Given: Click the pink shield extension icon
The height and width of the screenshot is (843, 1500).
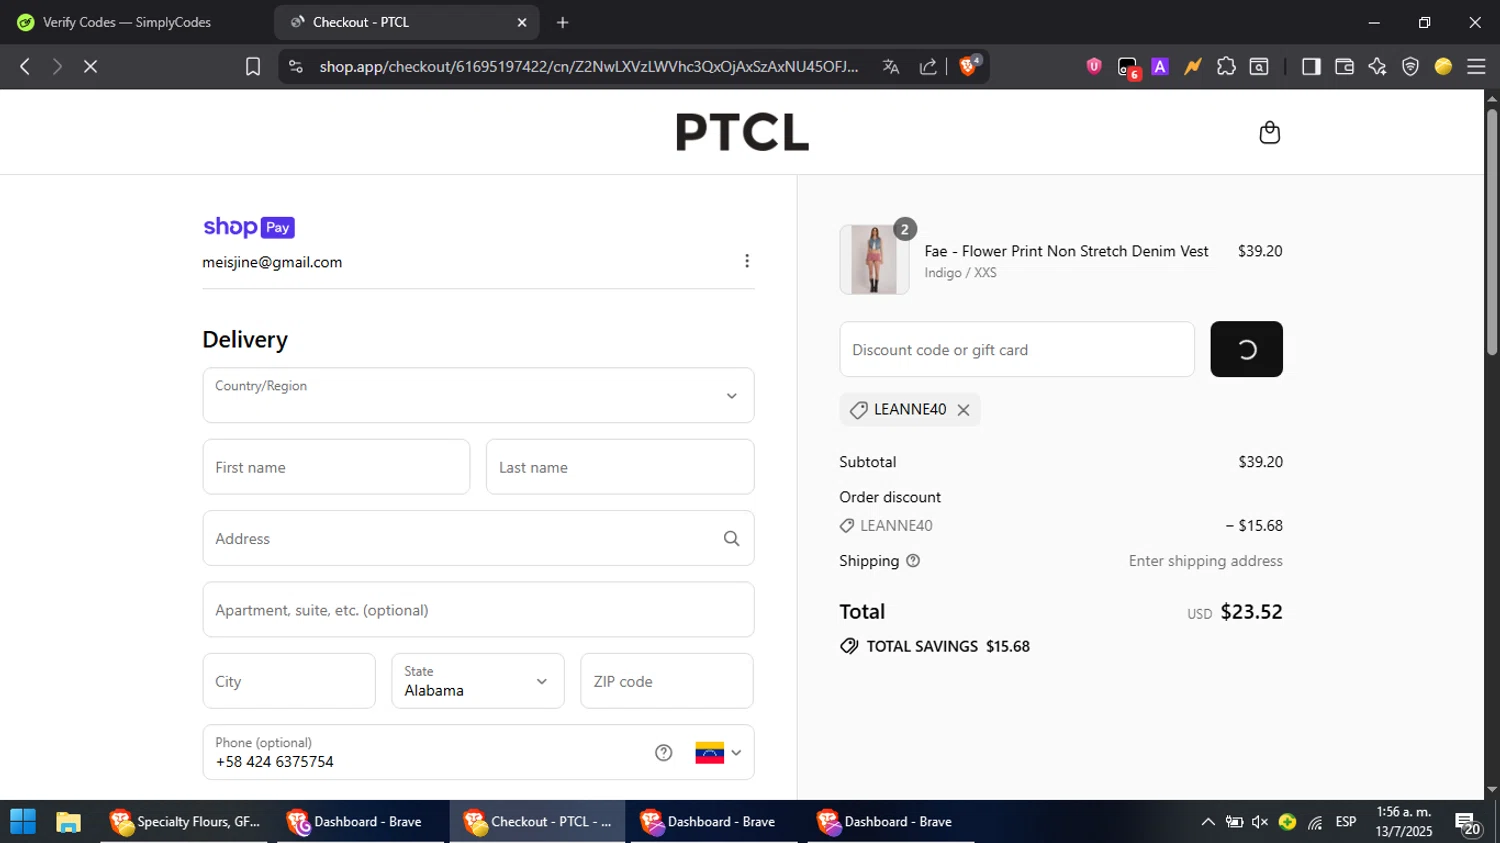Looking at the screenshot, I should pyautogui.click(x=1094, y=66).
